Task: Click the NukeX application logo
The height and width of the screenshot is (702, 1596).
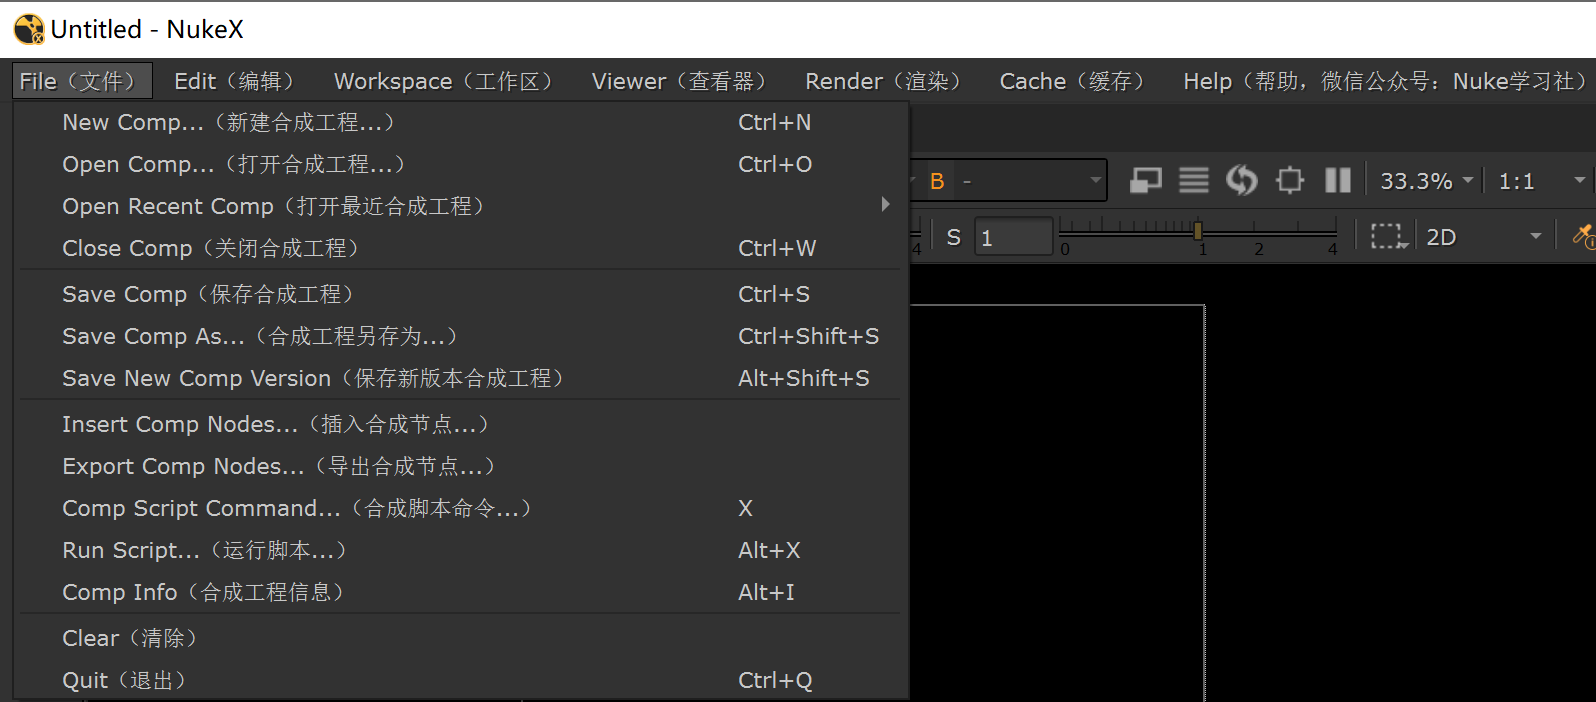Action: (x=29, y=30)
